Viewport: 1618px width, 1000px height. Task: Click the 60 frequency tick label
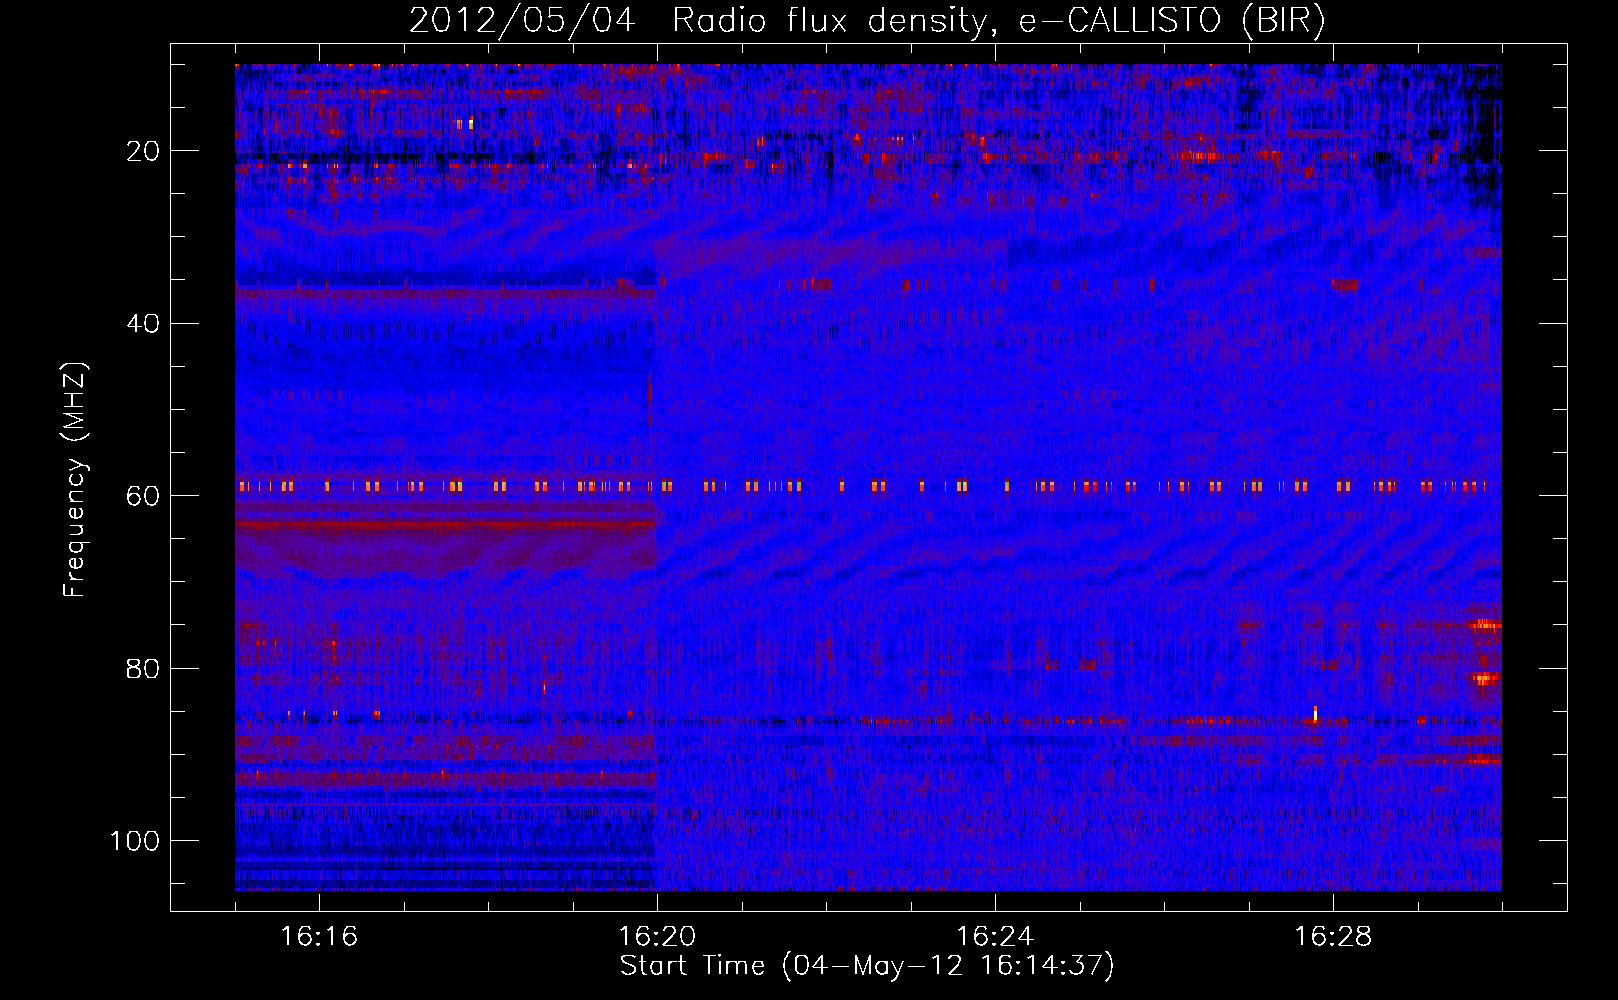pos(143,496)
